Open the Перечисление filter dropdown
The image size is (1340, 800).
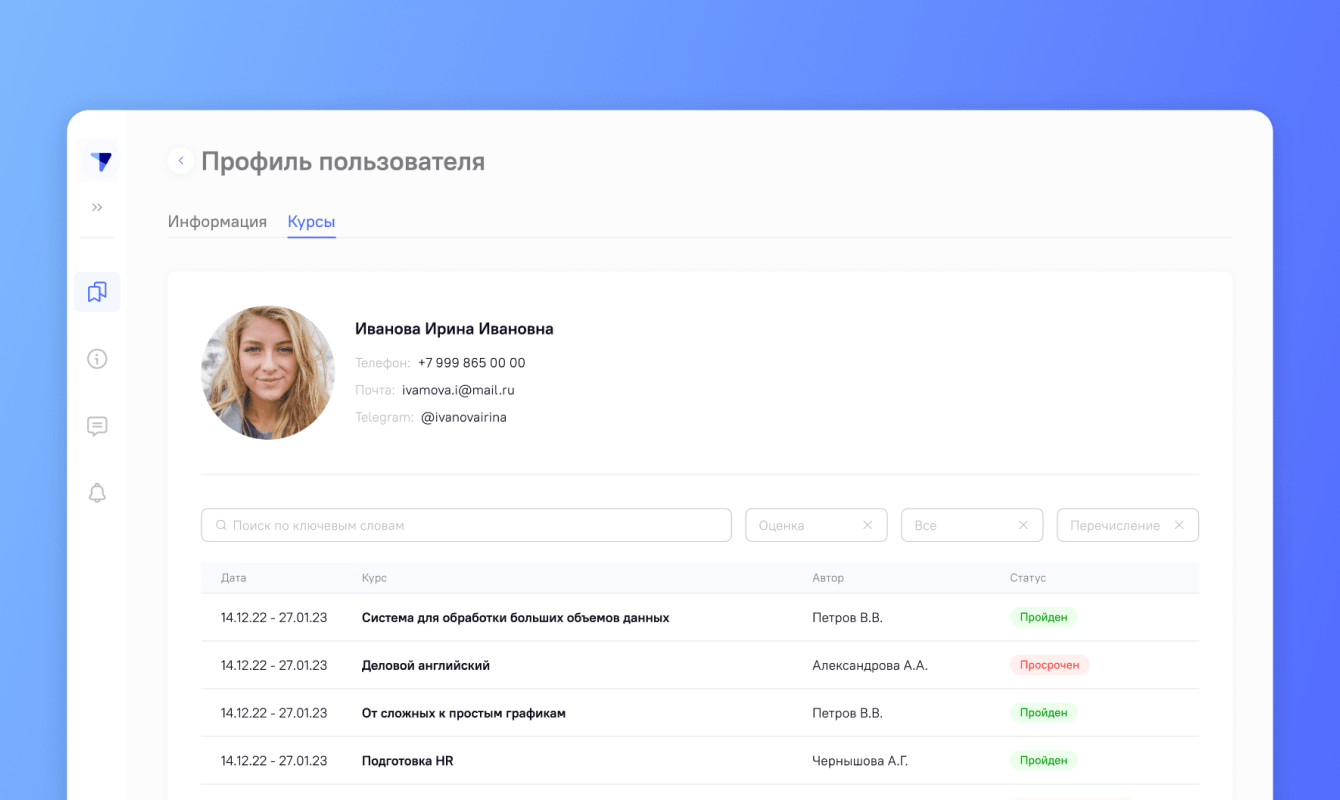point(1127,525)
